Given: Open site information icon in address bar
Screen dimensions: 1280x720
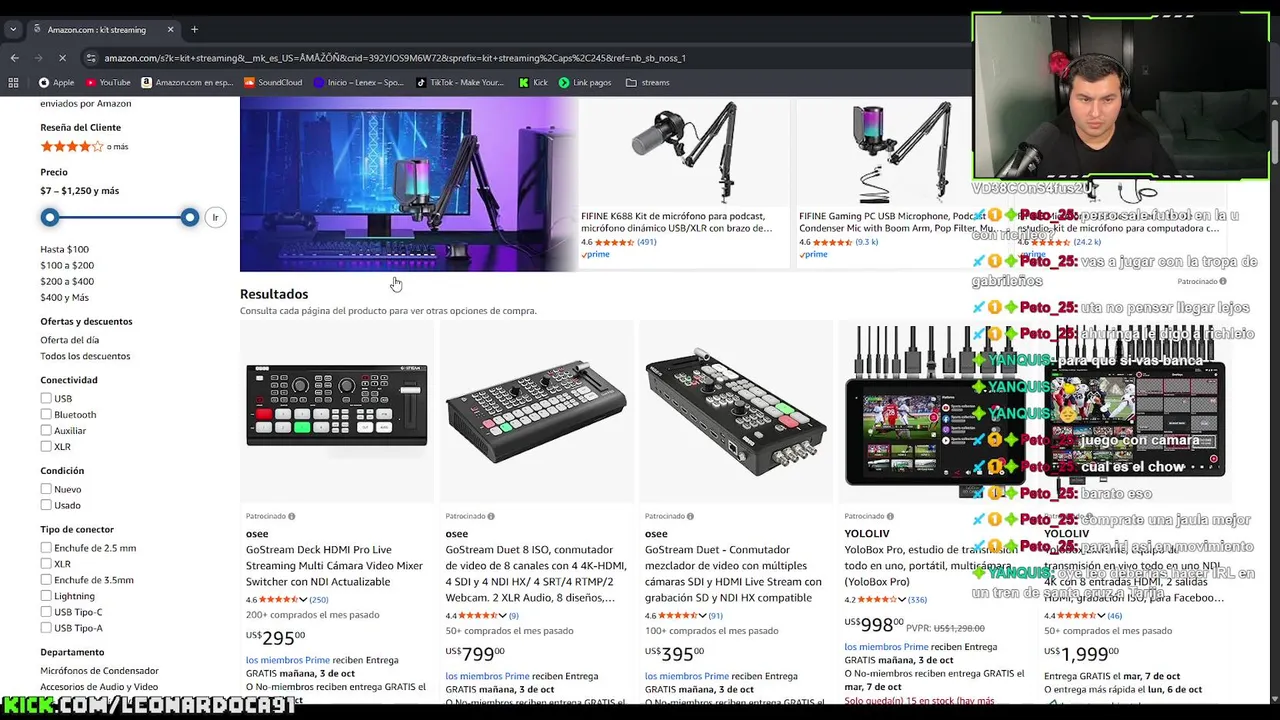Looking at the screenshot, I should [x=91, y=58].
